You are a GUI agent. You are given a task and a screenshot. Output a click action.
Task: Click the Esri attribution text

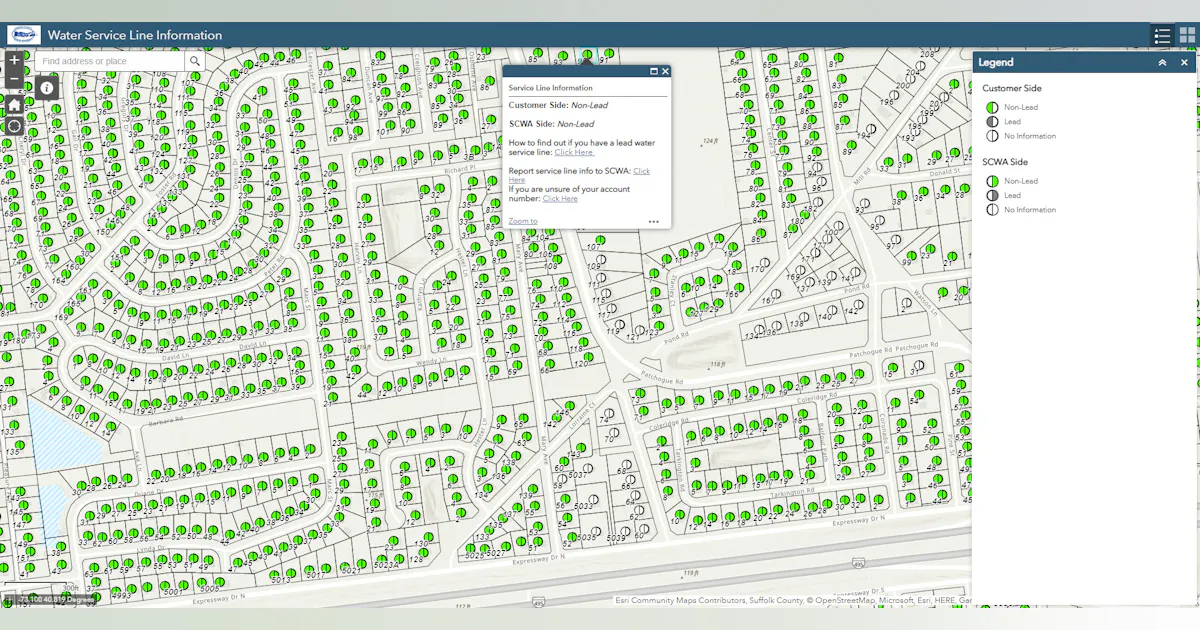792,601
